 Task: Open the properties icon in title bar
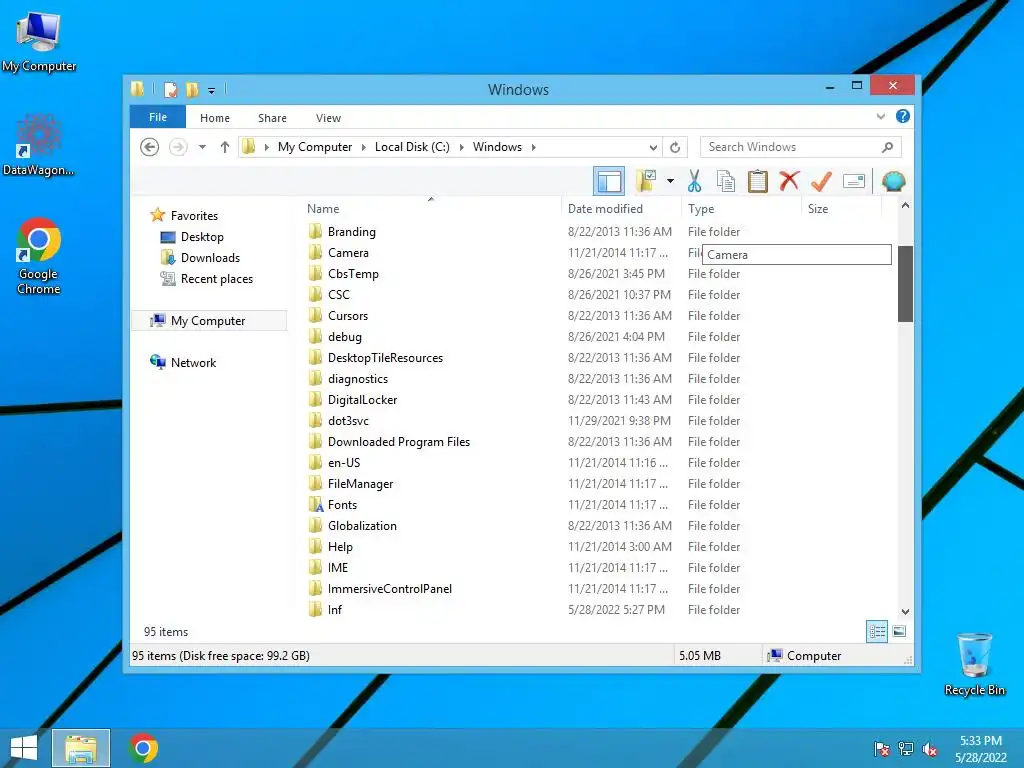[170, 89]
